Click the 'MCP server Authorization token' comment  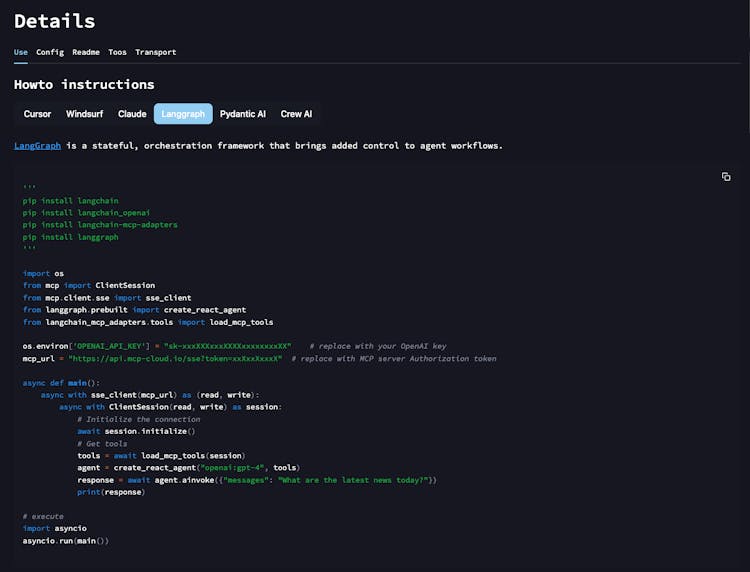[x=394, y=359]
